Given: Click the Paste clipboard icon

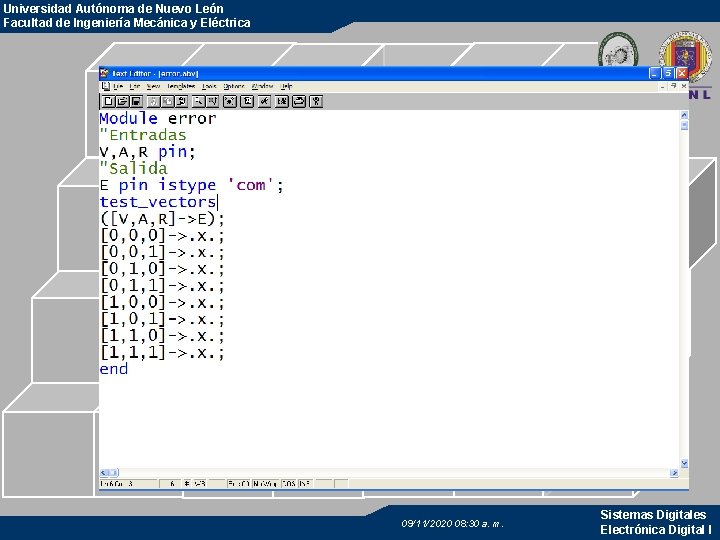Looking at the screenshot, I should 181,101.
